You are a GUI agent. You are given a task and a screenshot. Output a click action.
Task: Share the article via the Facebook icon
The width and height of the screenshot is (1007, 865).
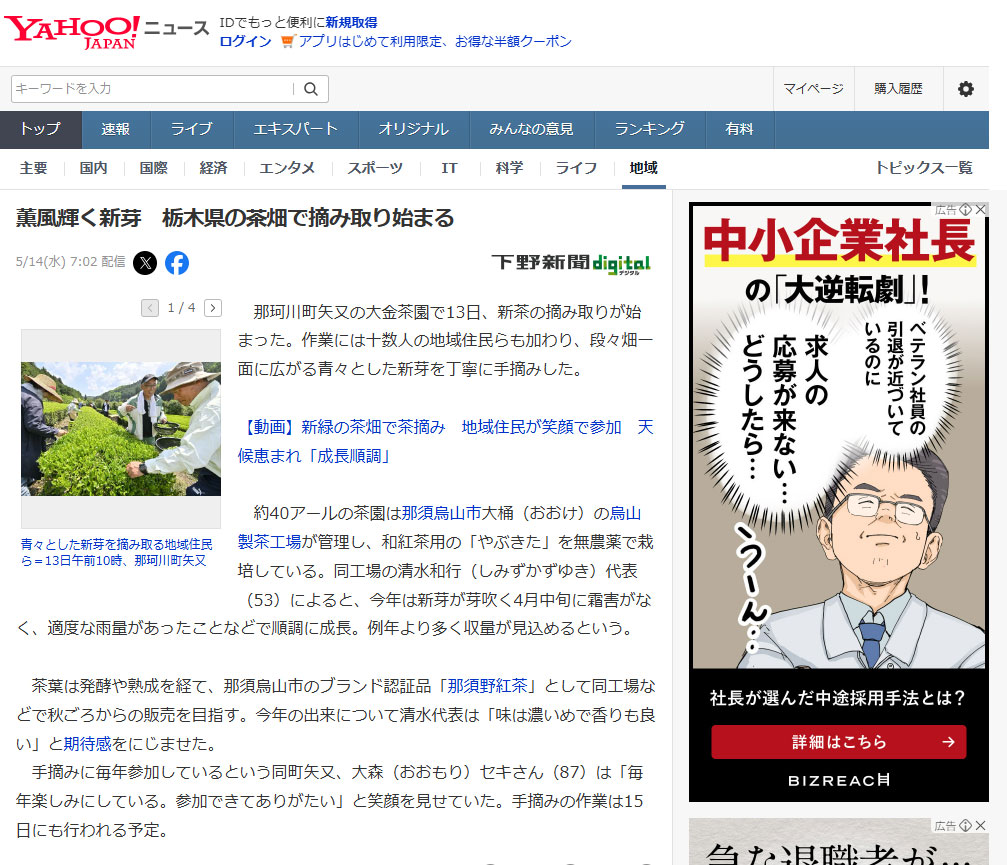[x=177, y=263]
